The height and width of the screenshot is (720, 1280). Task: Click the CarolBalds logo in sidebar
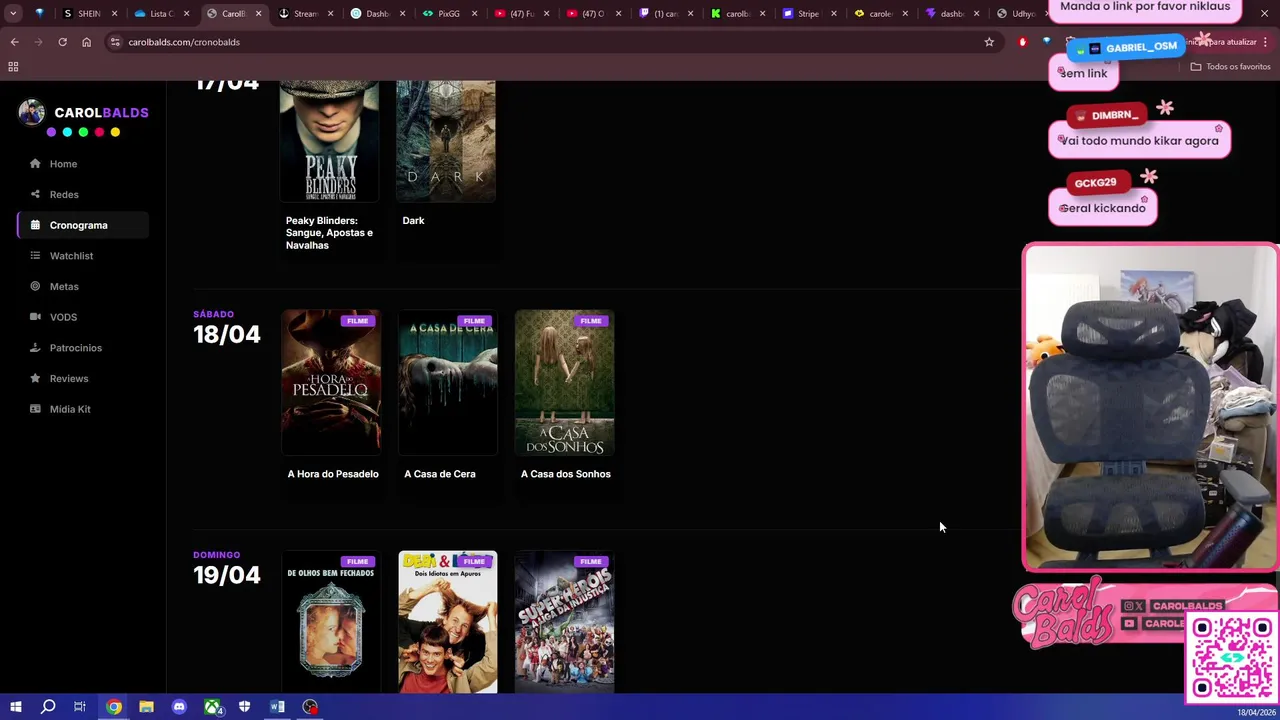click(83, 112)
